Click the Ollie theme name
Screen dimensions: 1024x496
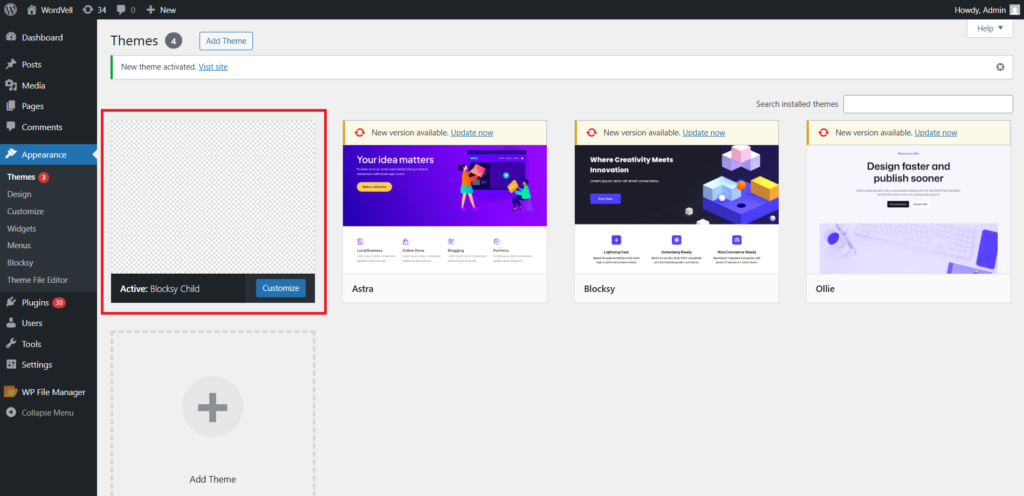click(x=825, y=288)
